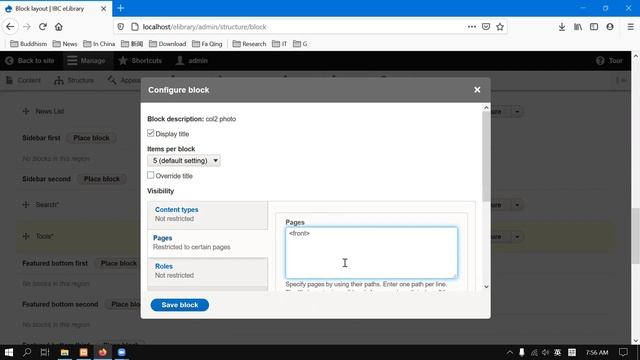Screen dimensions: 640x360
Task: Click the drag handle beside Search row
Action: point(26,204)
